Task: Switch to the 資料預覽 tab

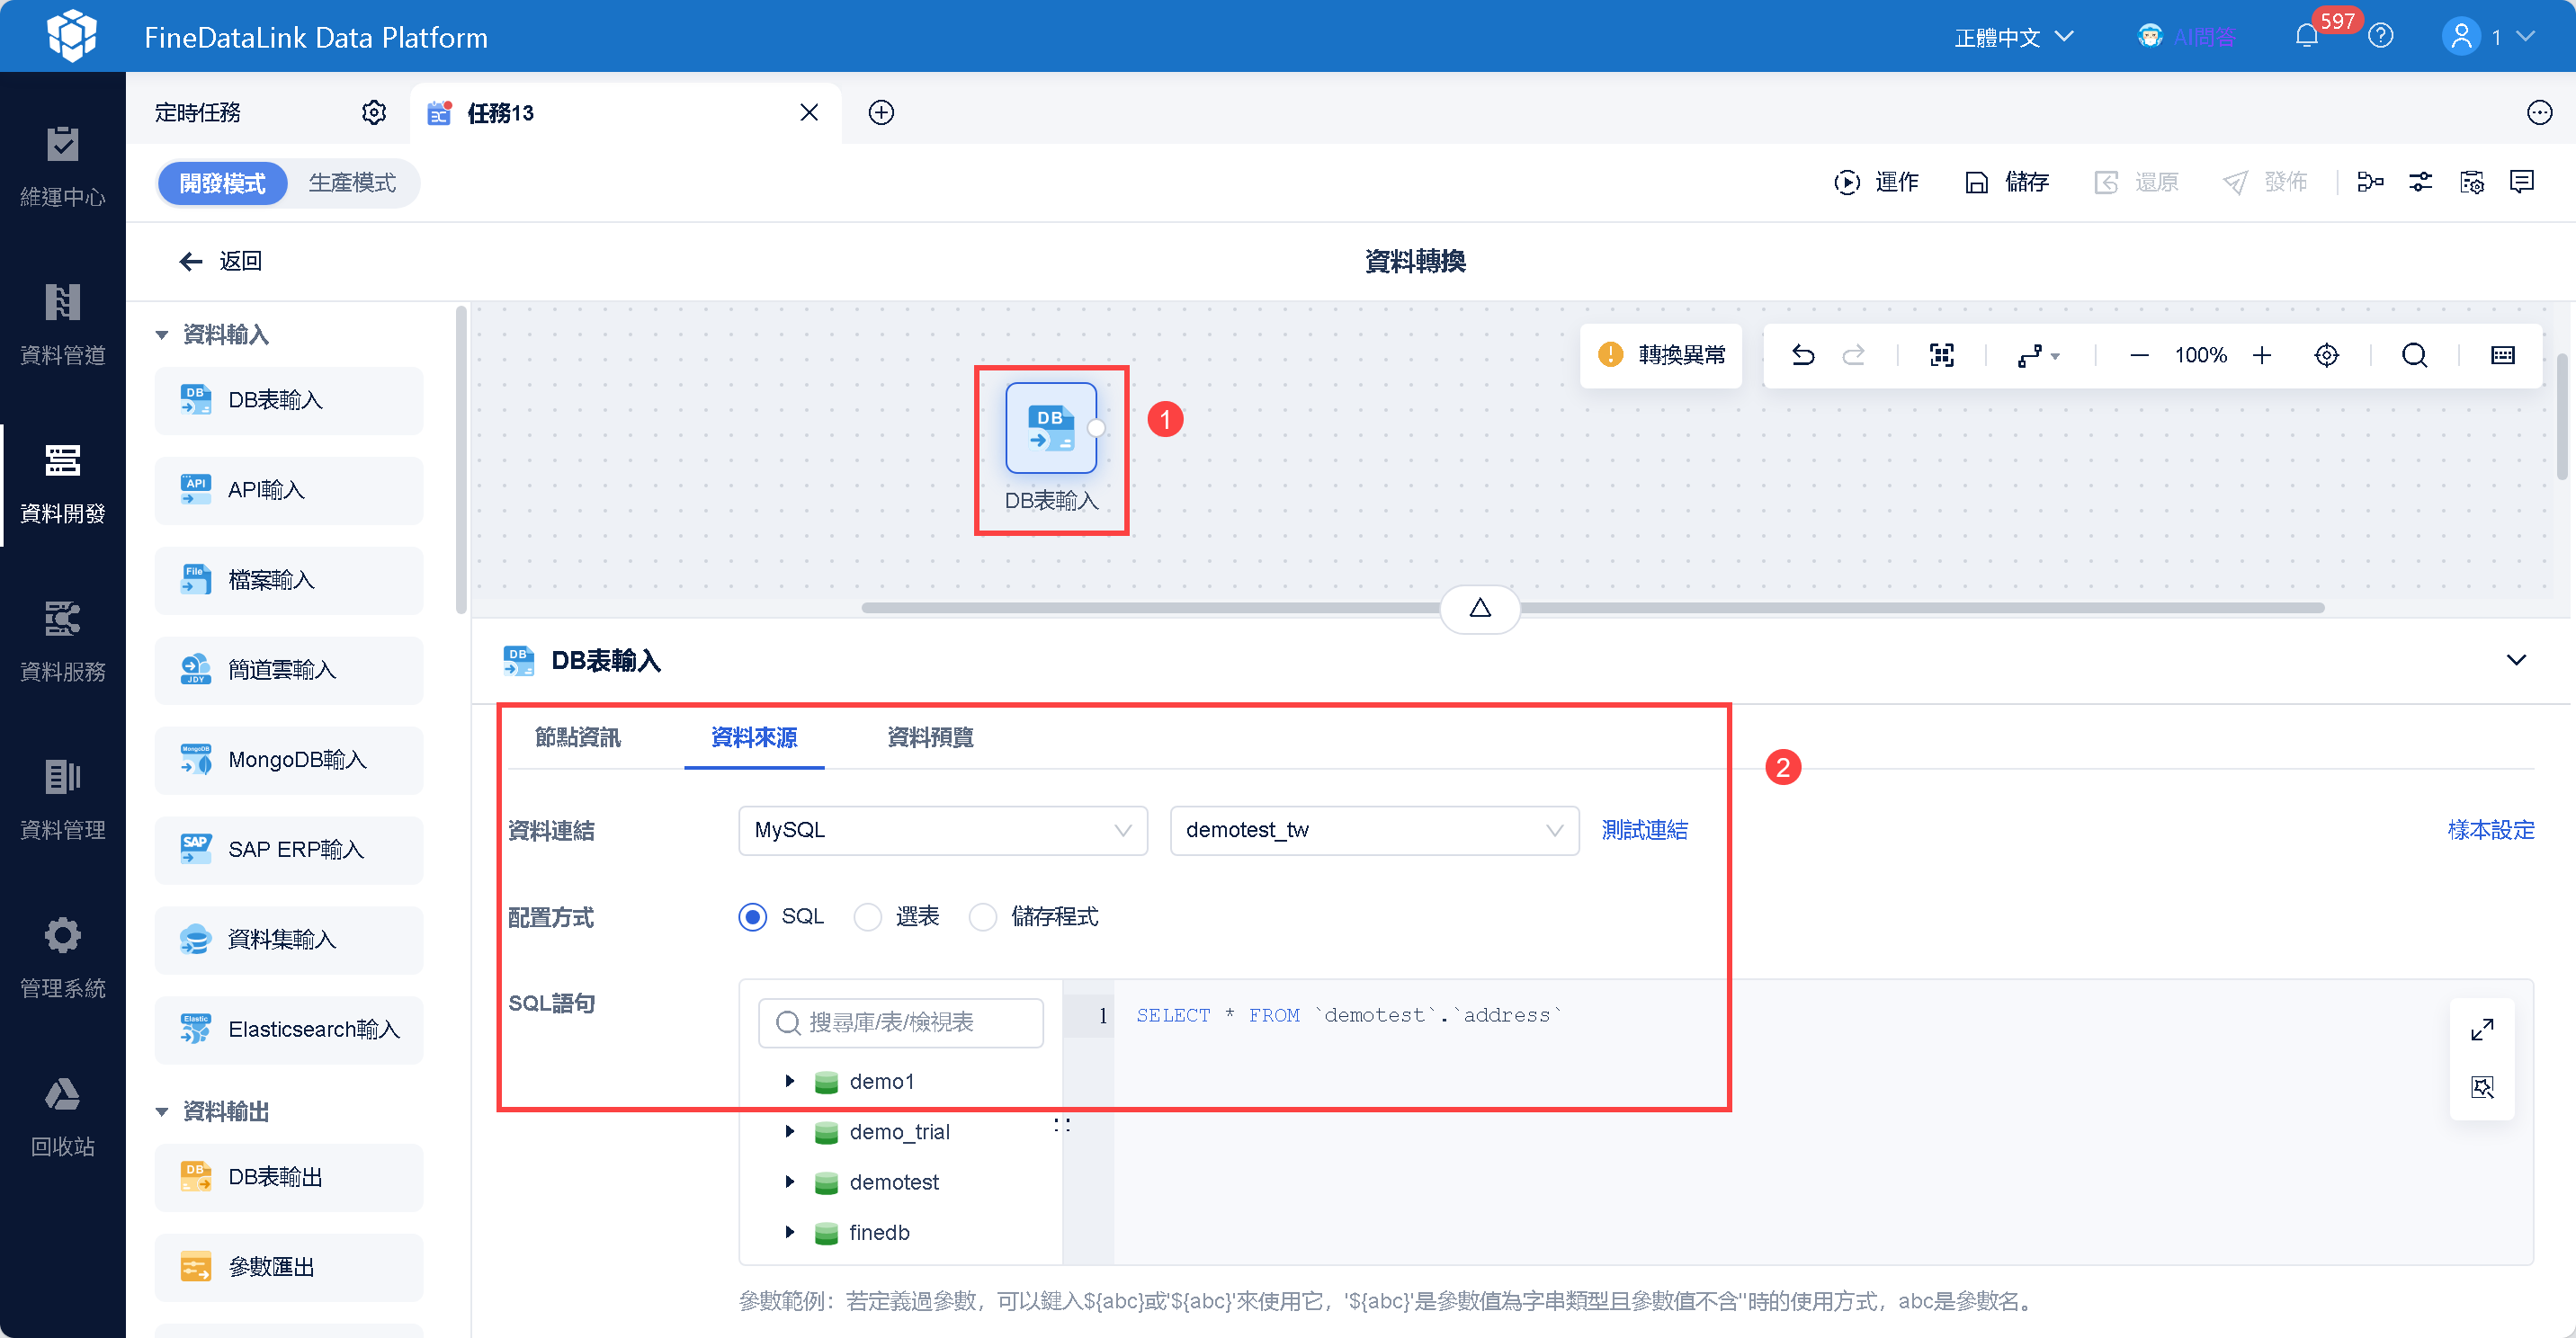Action: click(x=930, y=737)
